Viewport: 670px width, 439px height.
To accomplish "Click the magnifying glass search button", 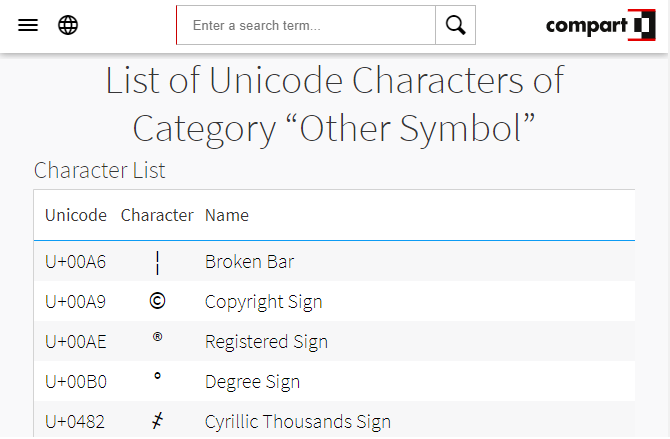I will [455, 25].
